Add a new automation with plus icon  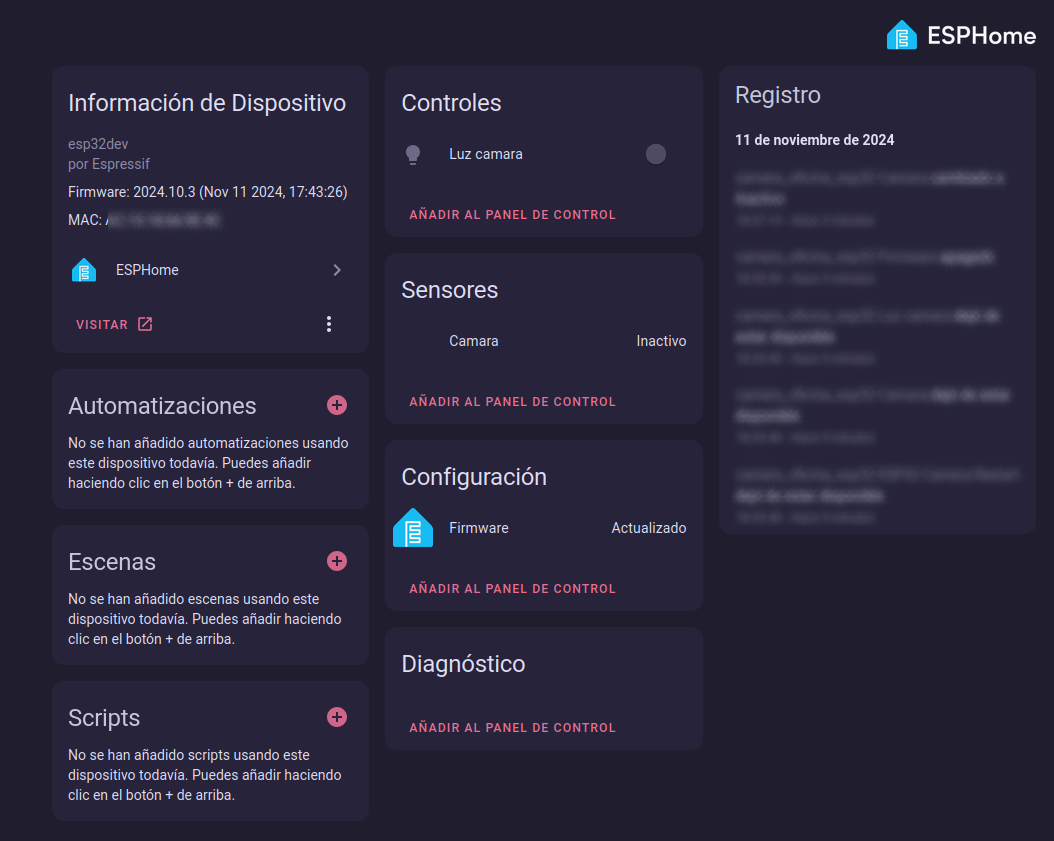337,405
